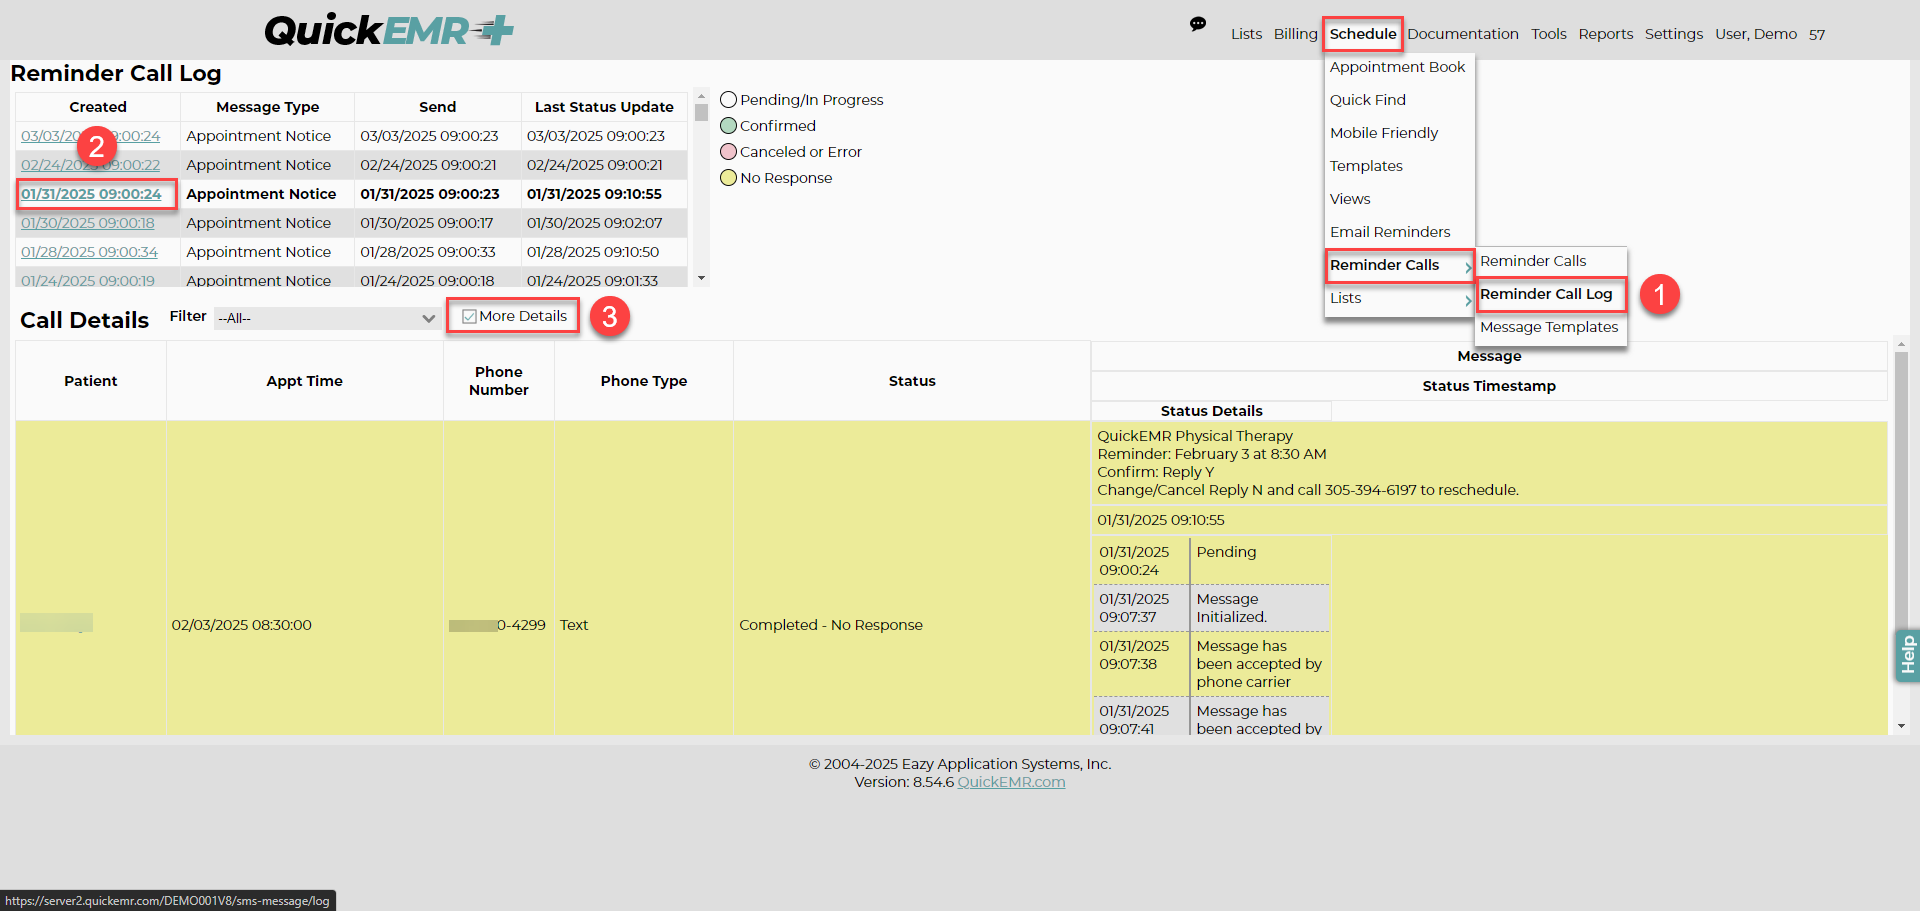Select the Confirmed status indicator

[x=729, y=126]
